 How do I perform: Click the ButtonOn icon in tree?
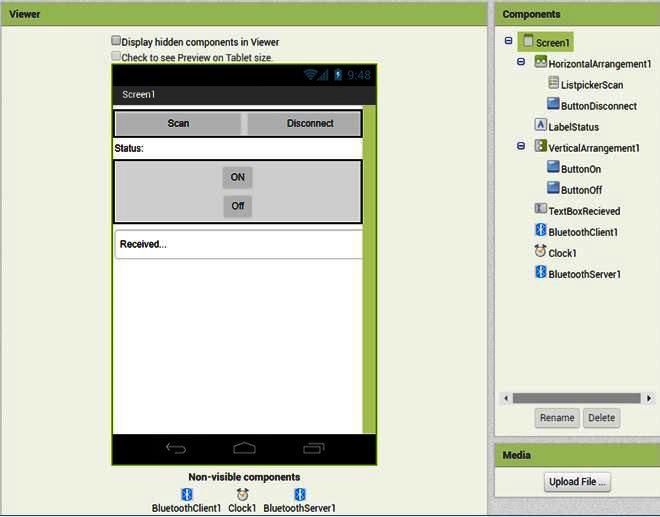click(553, 167)
